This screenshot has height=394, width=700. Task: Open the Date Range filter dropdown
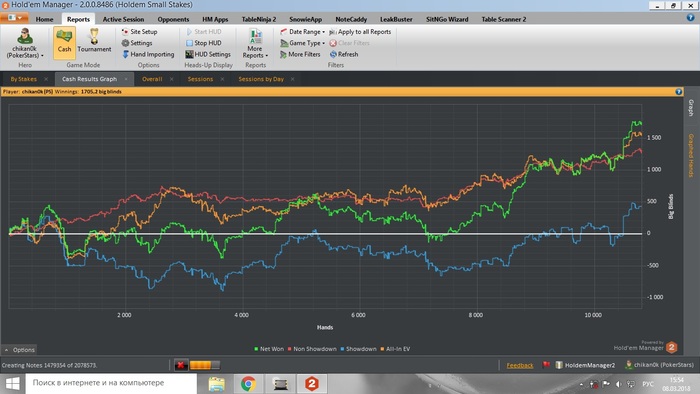point(302,32)
